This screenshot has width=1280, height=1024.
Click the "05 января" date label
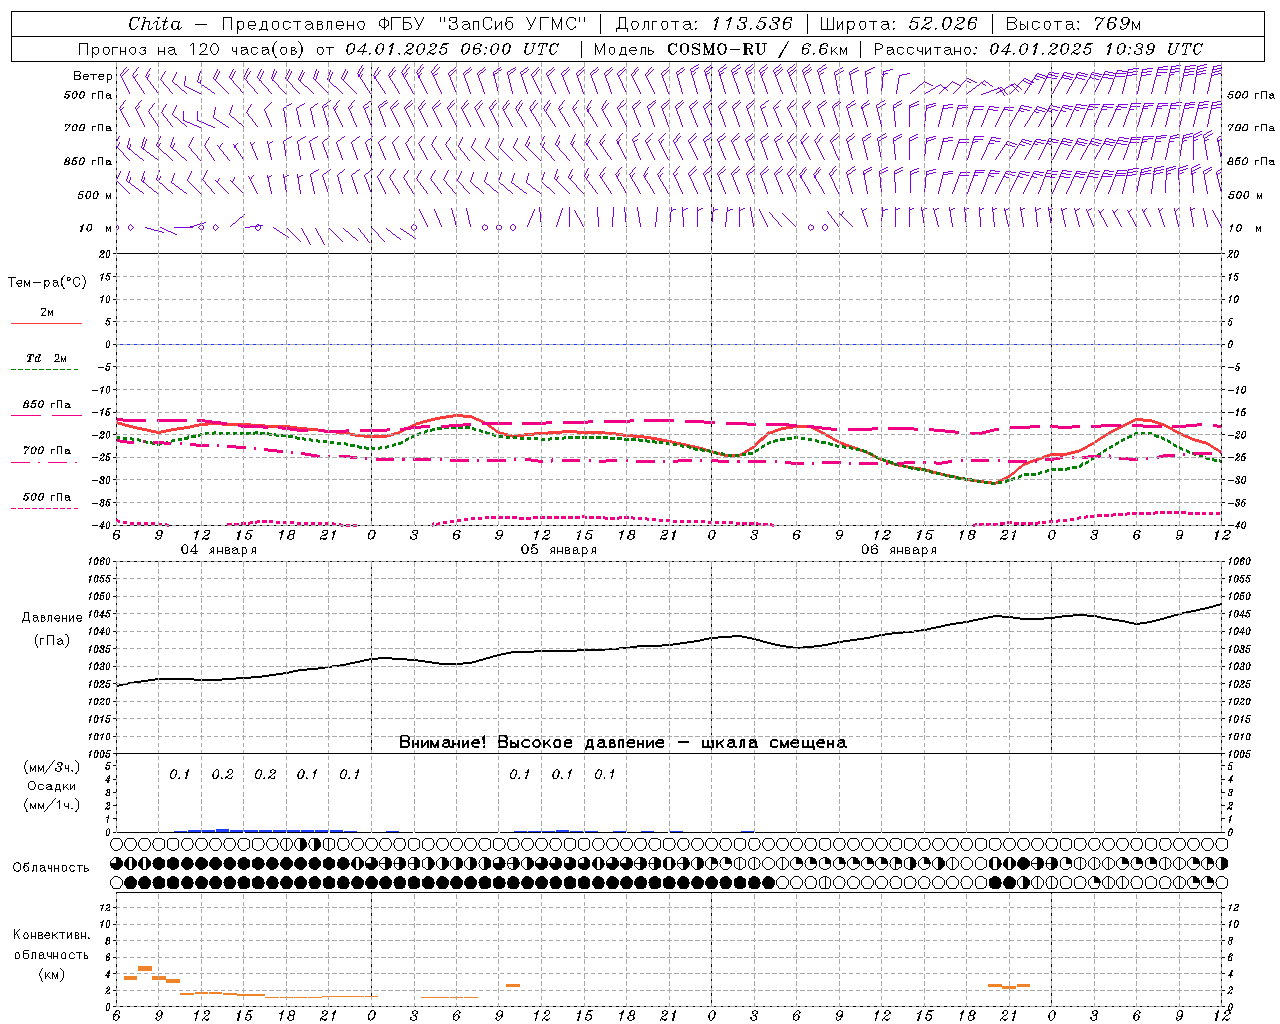click(558, 550)
